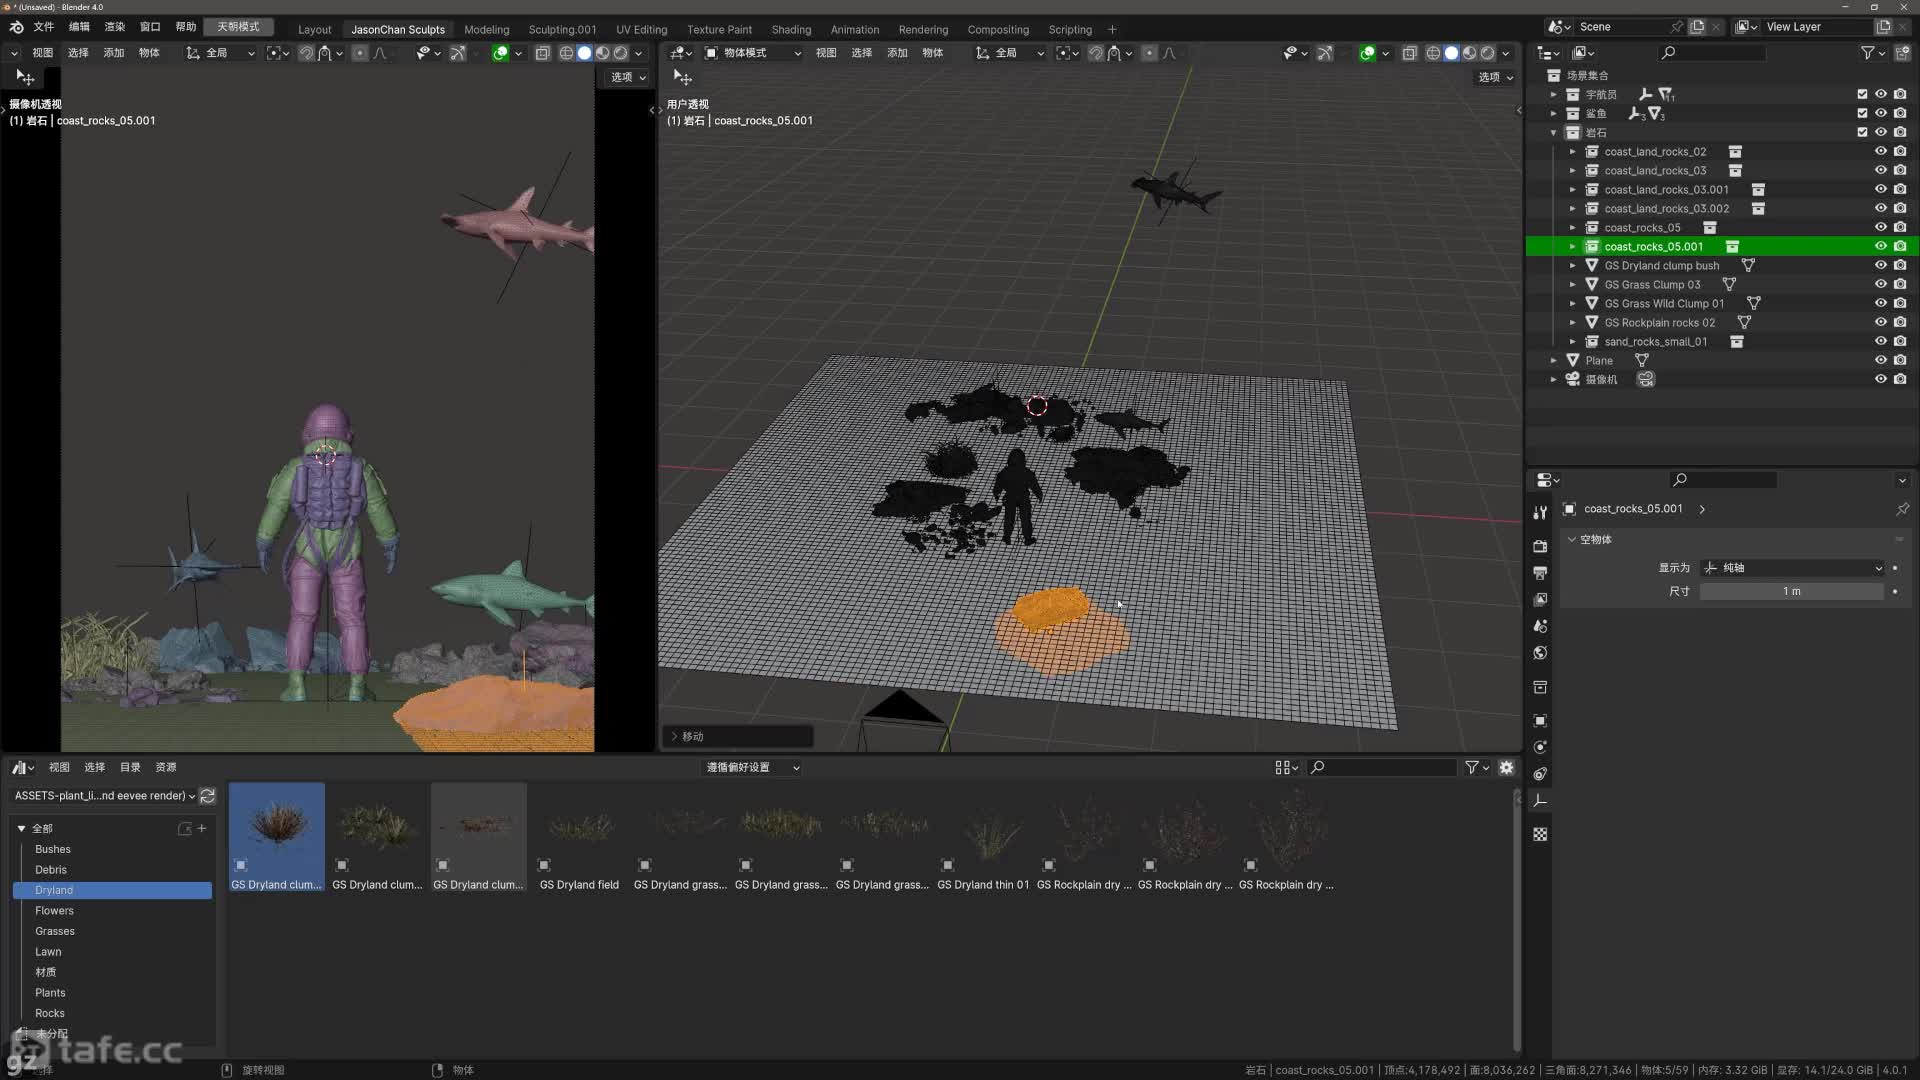This screenshot has height=1080, width=1920.
Task: Open 遵循偏好设置 import method dropdown
Action: 753,767
